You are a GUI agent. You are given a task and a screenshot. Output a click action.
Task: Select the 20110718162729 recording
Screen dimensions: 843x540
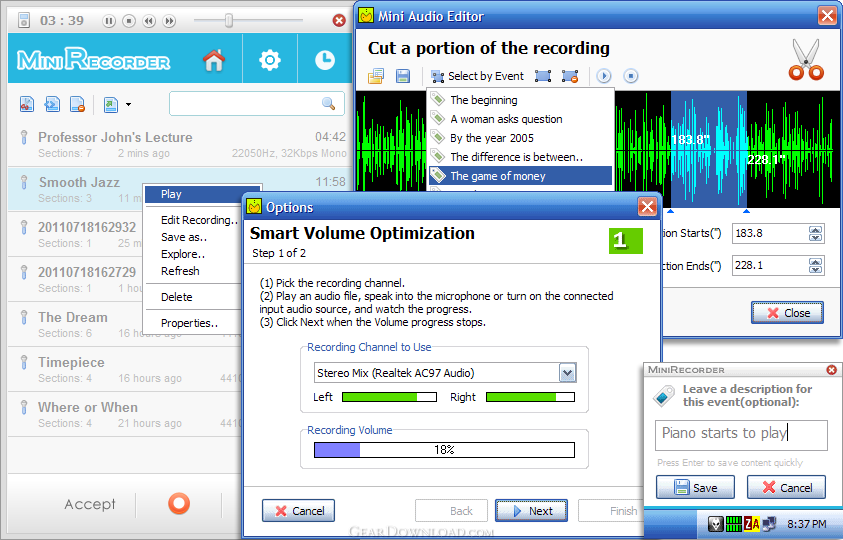point(76,279)
